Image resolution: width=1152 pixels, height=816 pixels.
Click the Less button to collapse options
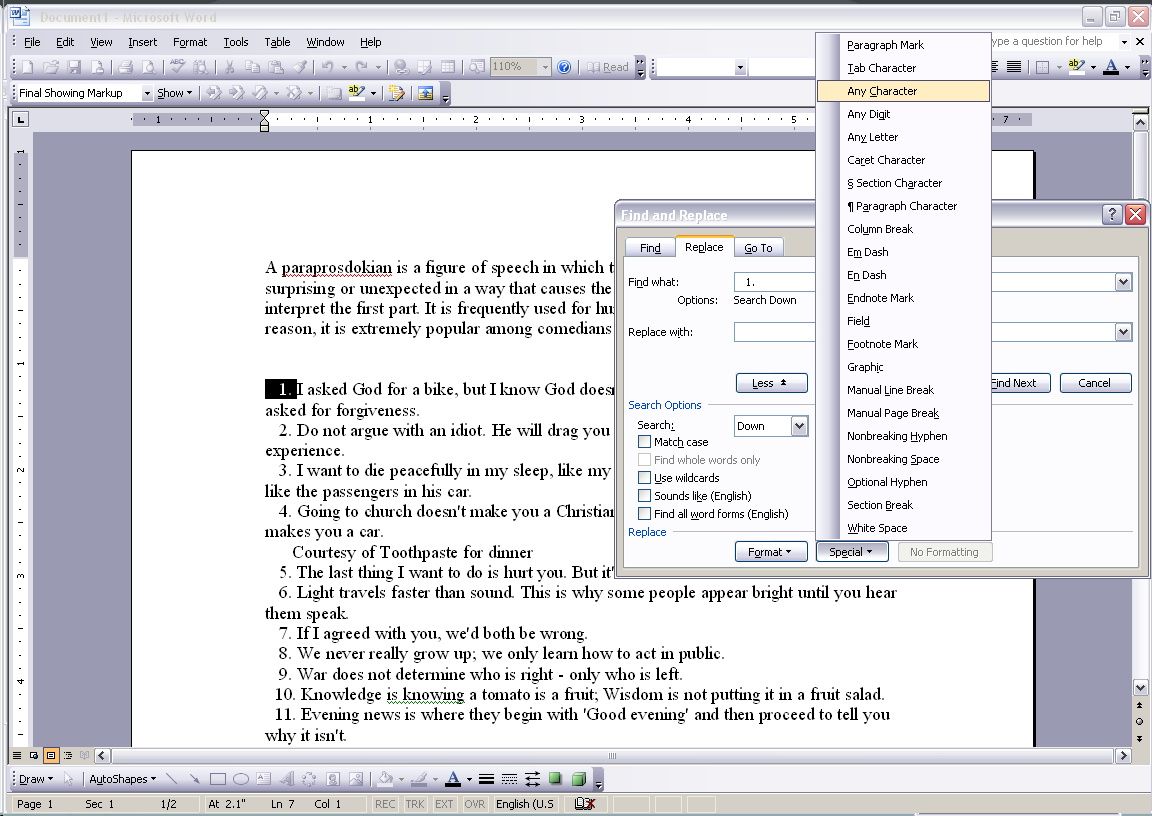tap(770, 382)
